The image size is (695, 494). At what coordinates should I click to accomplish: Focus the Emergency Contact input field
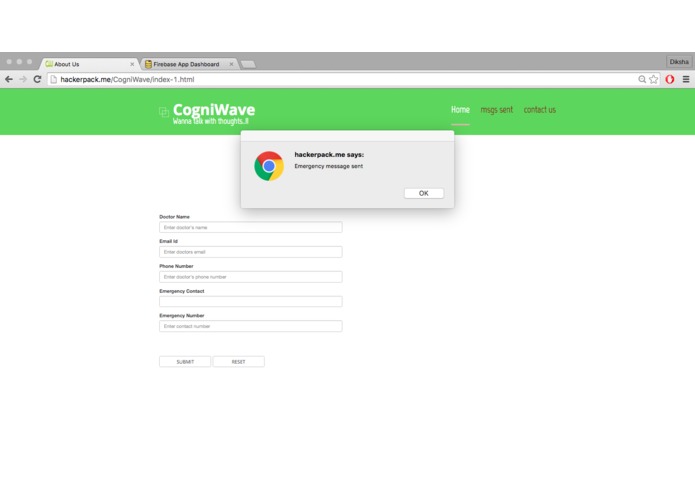pos(250,301)
